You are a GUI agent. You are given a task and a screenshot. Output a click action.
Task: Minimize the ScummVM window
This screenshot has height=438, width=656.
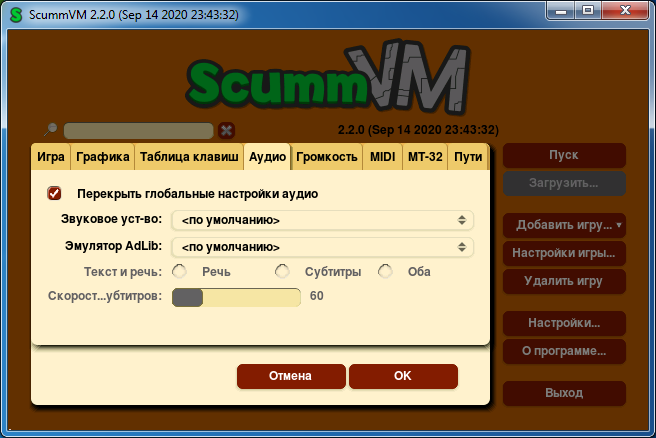tap(561, 10)
